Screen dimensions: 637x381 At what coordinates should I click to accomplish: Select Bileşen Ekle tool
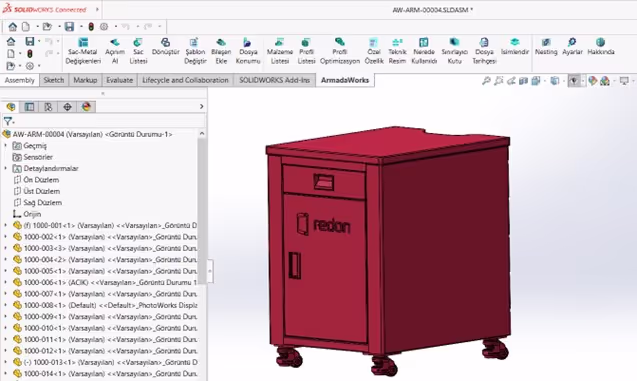point(221,51)
